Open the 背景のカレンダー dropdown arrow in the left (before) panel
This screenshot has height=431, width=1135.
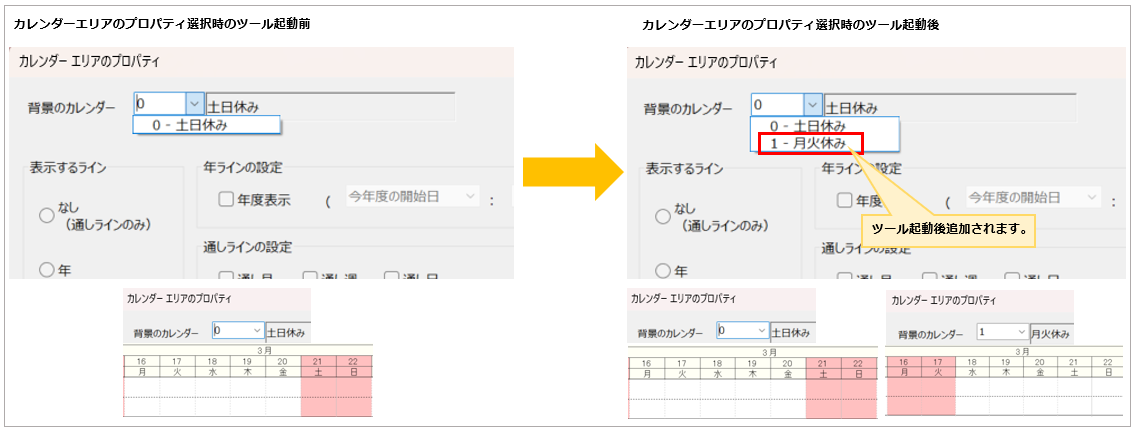tap(194, 103)
